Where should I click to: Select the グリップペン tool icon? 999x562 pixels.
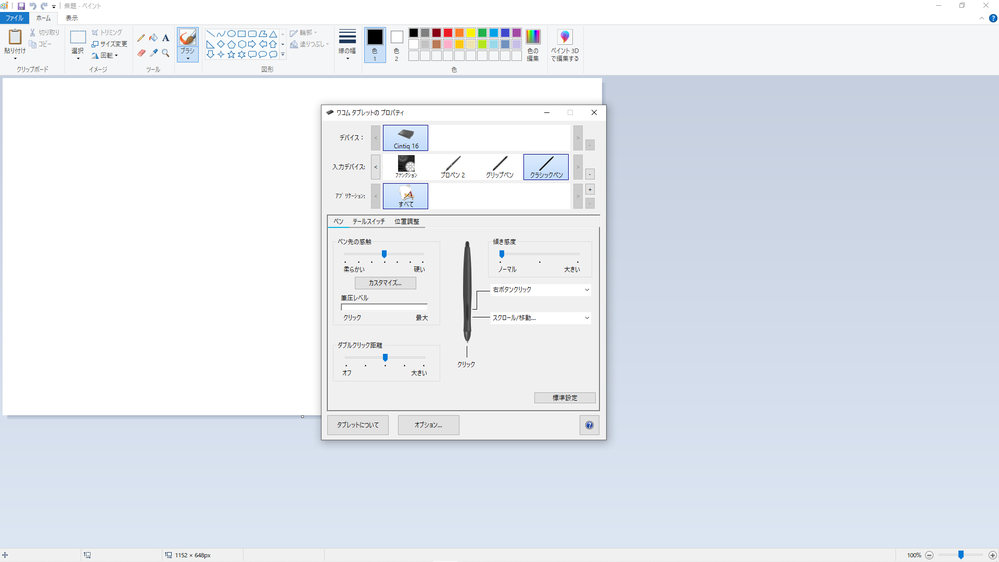(500, 167)
